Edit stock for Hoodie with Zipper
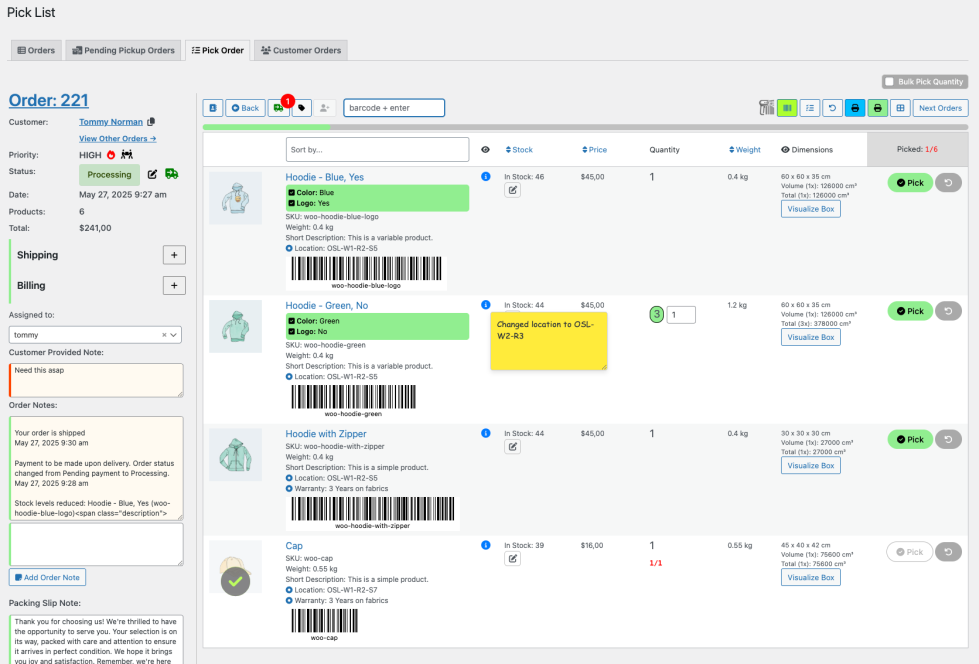The height and width of the screenshot is (664, 979). 512,447
